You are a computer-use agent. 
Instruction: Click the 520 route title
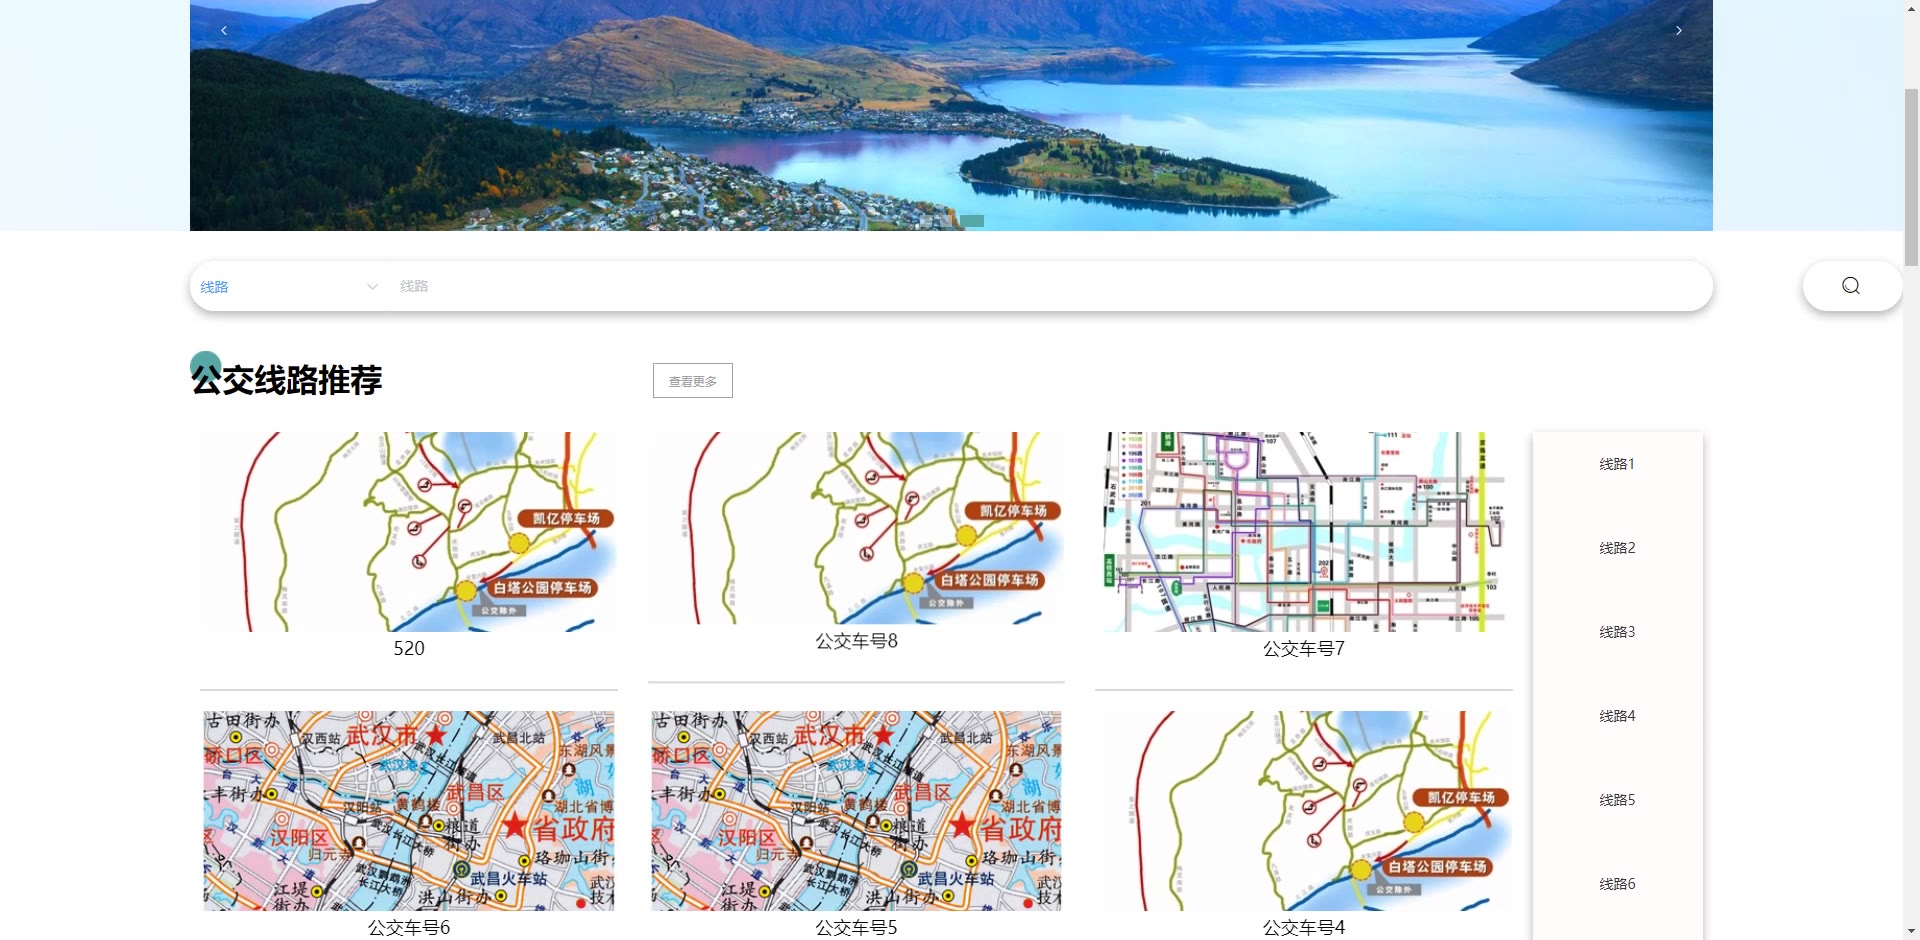409,648
